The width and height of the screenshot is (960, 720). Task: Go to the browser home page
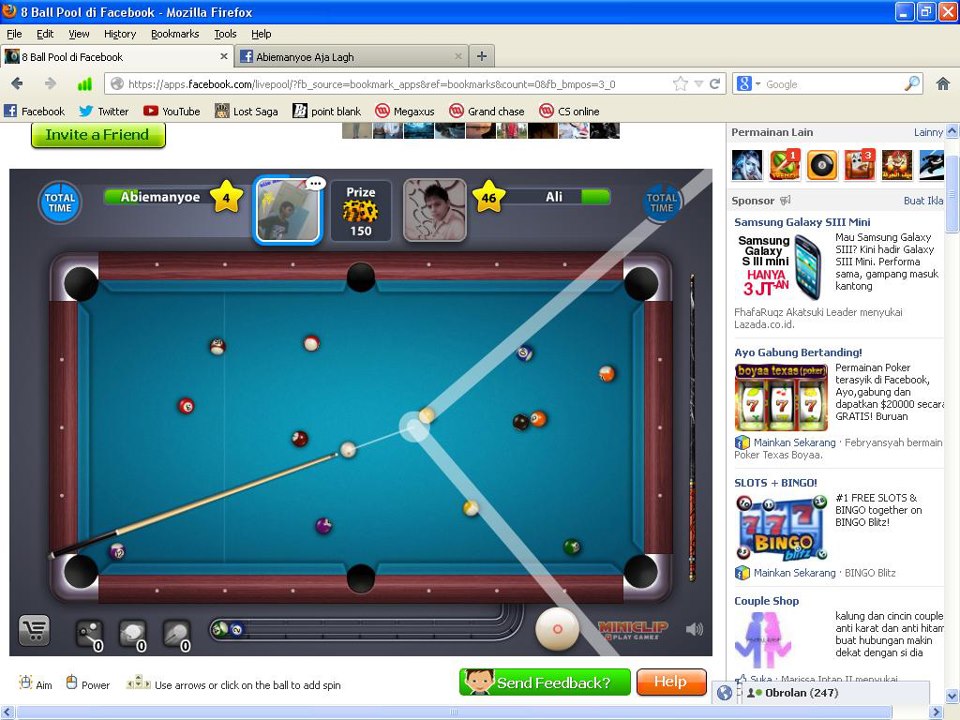pyautogui.click(x=943, y=84)
